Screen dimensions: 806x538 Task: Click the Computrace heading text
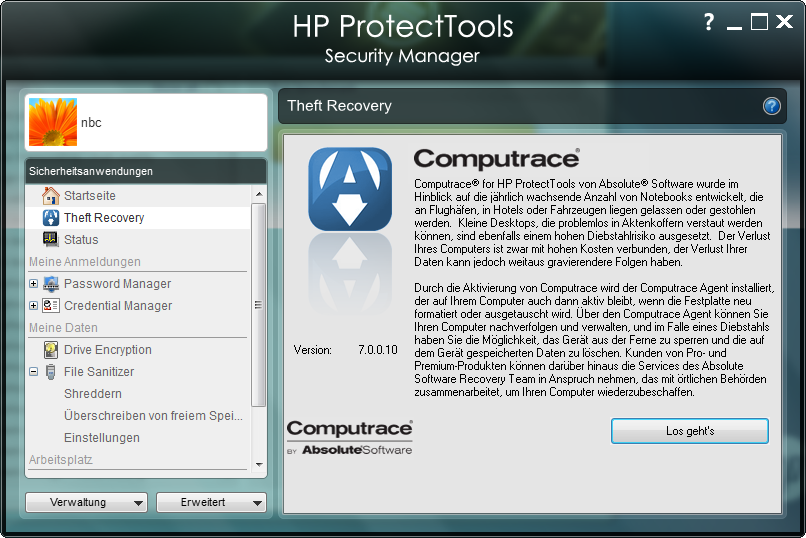[x=497, y=159]
